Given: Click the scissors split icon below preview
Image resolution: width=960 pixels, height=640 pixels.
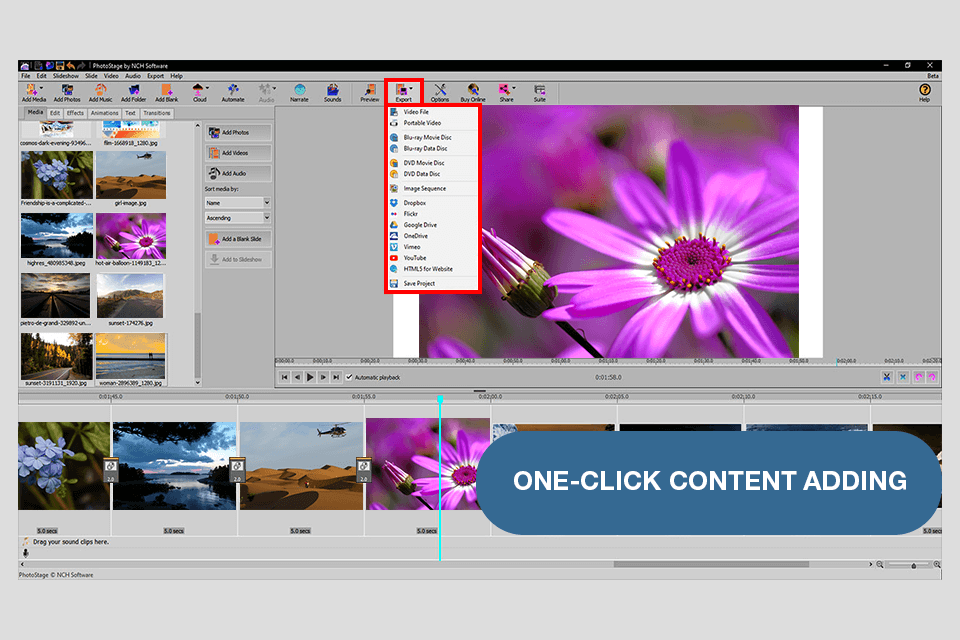Looking at the screenshot, I should 887,377.
